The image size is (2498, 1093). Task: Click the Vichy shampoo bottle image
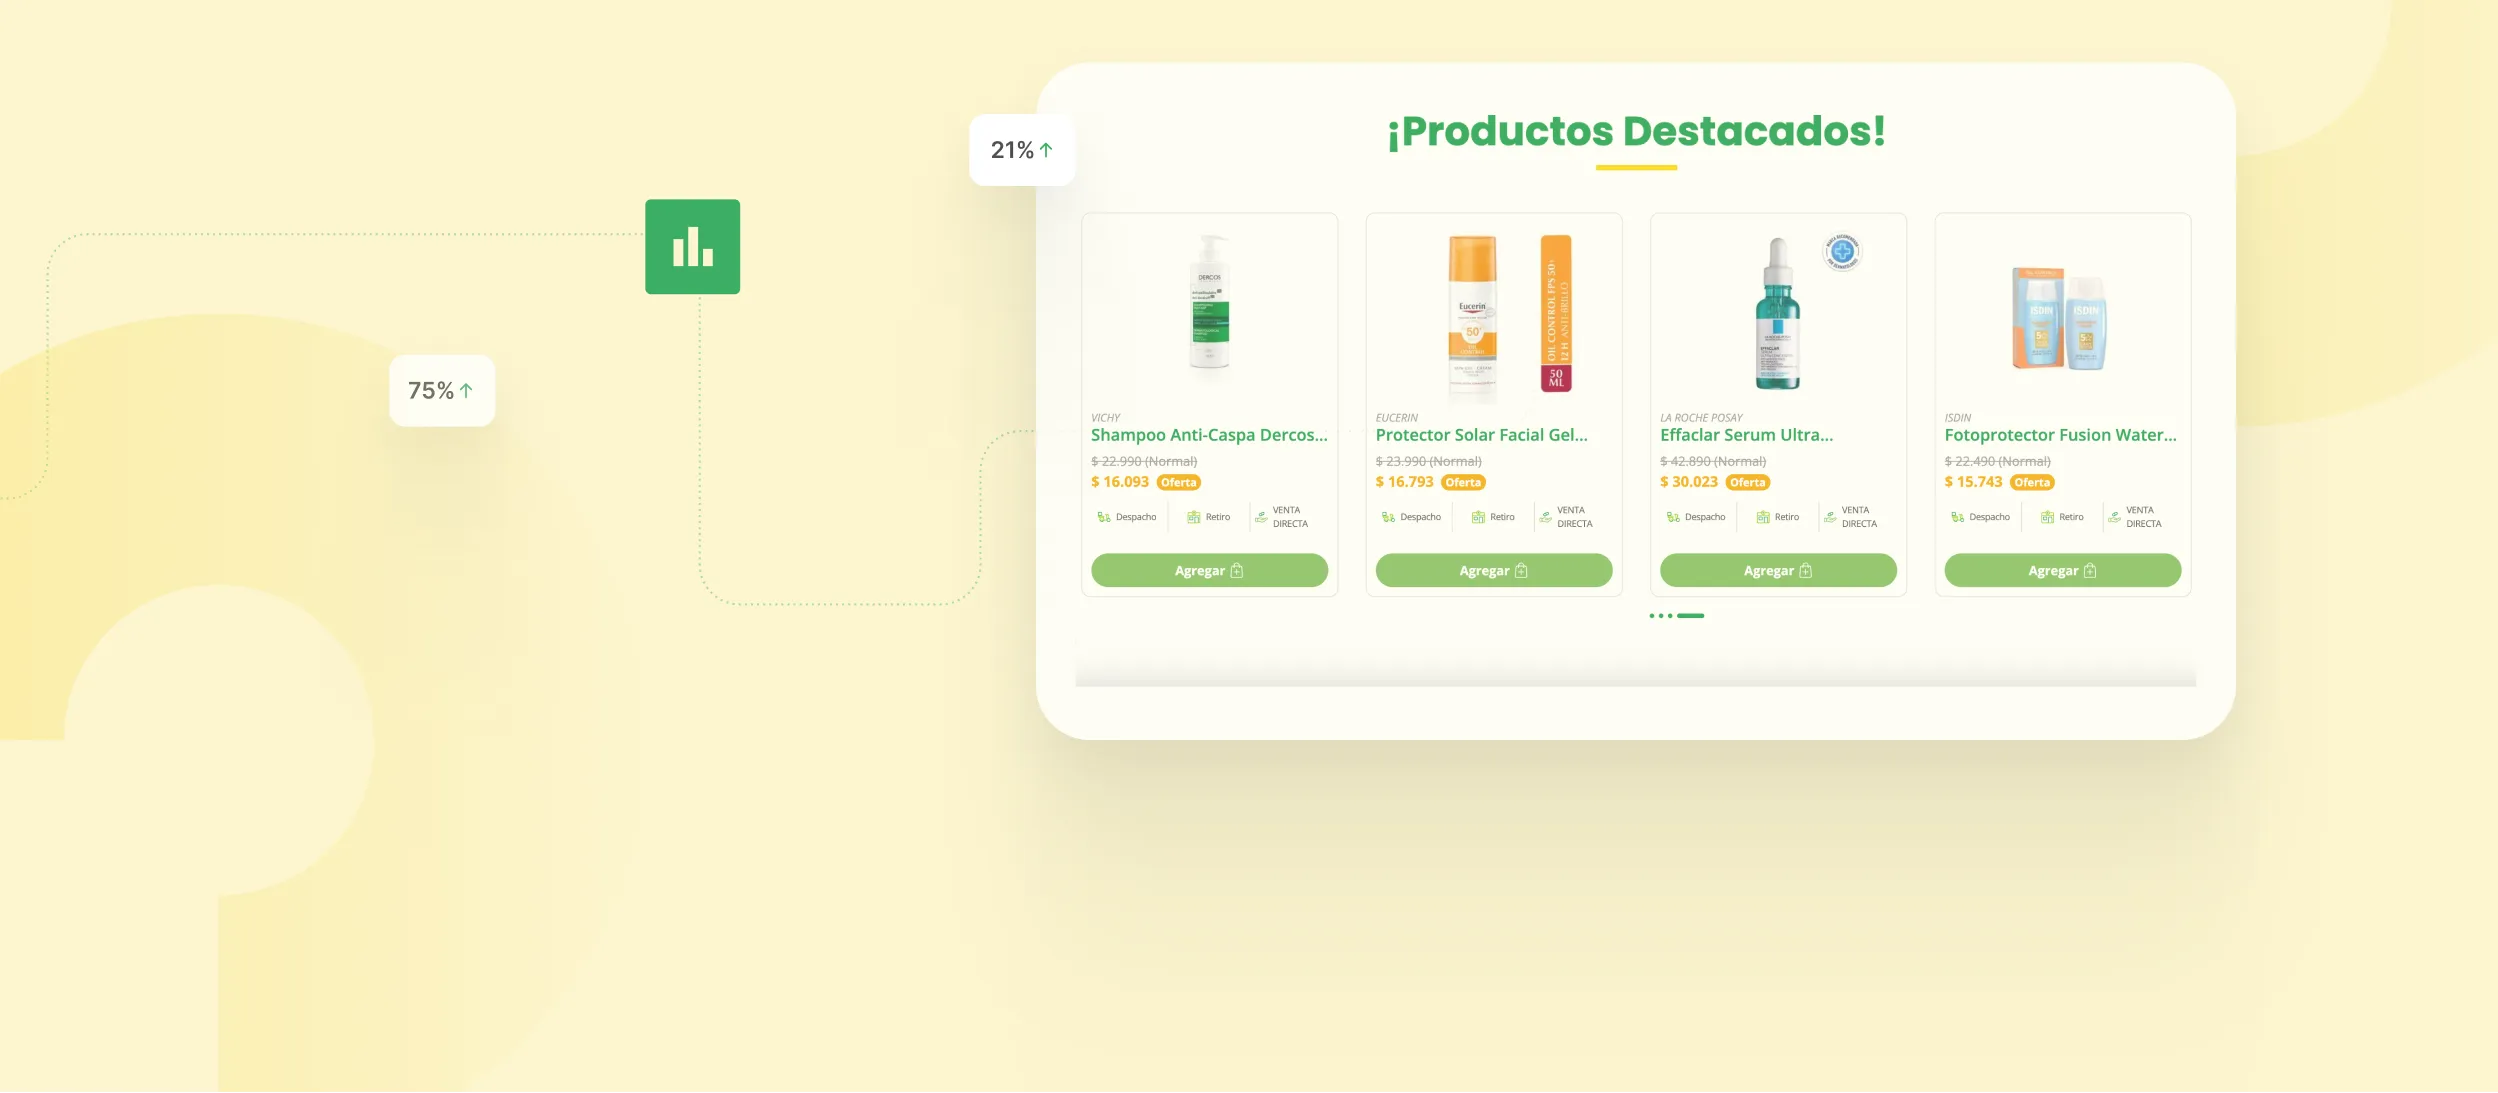1209,304
